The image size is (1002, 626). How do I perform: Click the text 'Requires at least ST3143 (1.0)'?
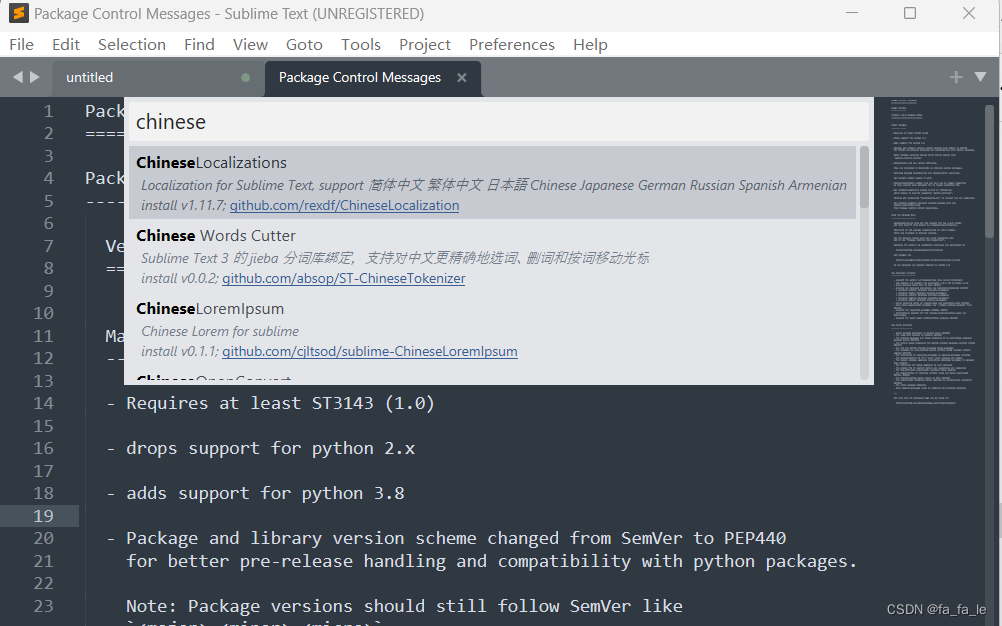[281, 403]
